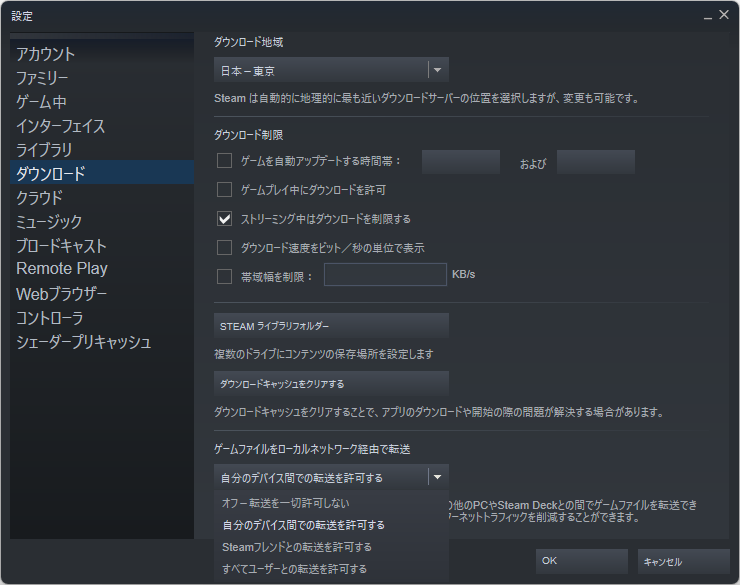Click the download region dropdown arrow

(437, 70)
